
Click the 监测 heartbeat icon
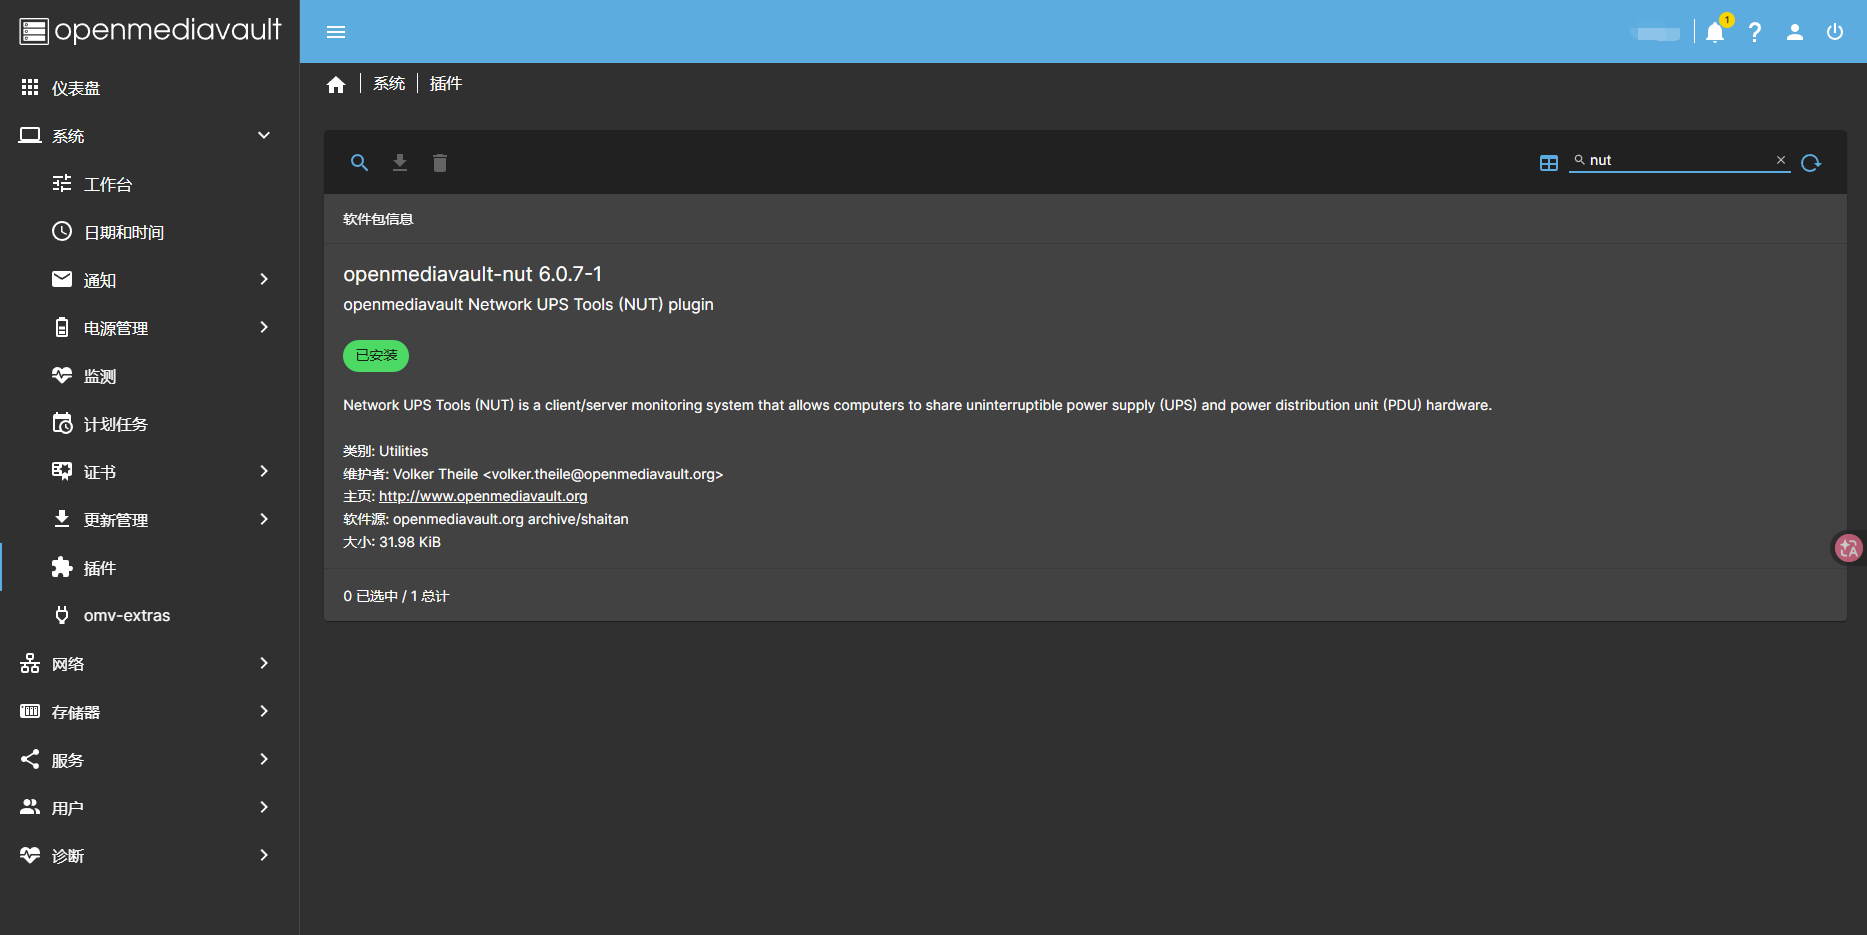62,375
